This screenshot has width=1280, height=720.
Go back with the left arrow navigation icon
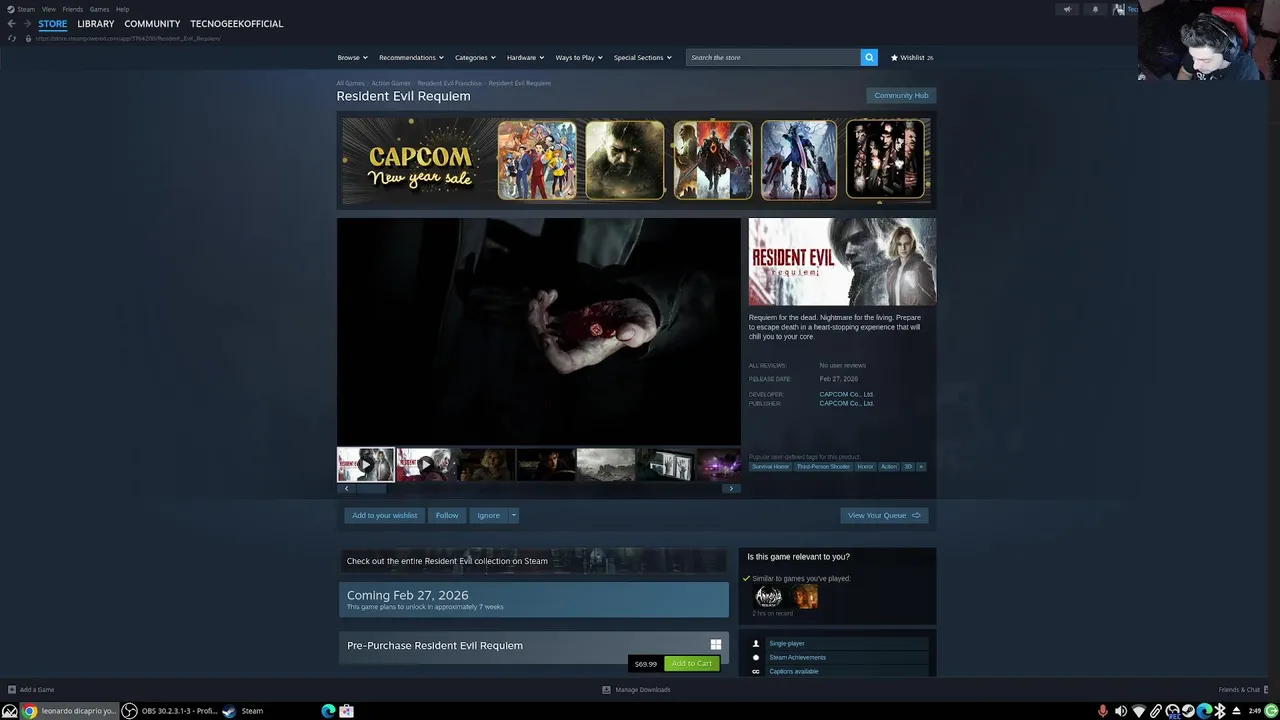coord(11,24)
